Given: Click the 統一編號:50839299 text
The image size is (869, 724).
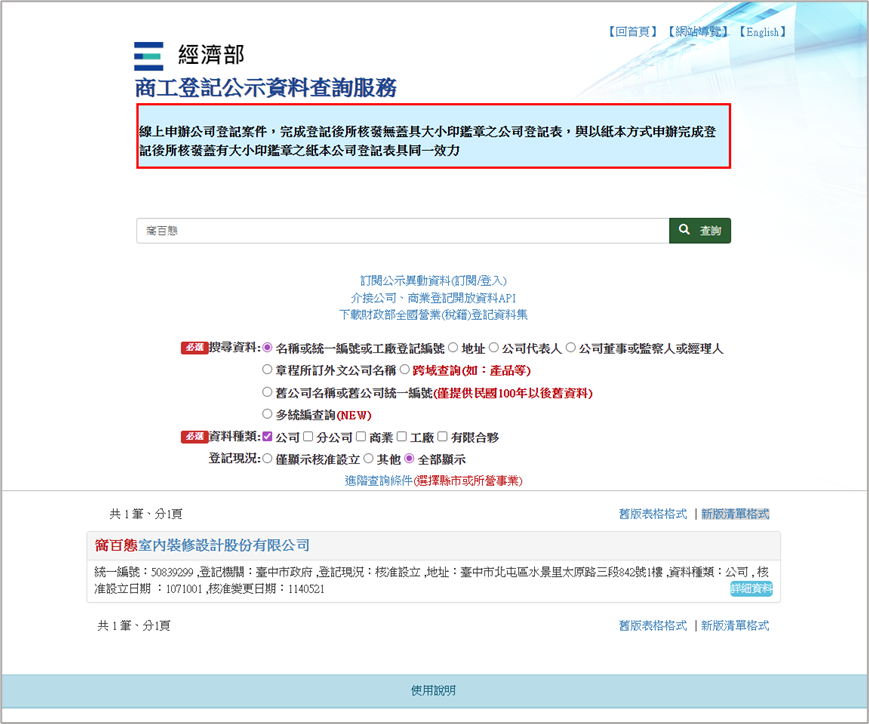Looking at the screenshot, I should coord(144,572).
